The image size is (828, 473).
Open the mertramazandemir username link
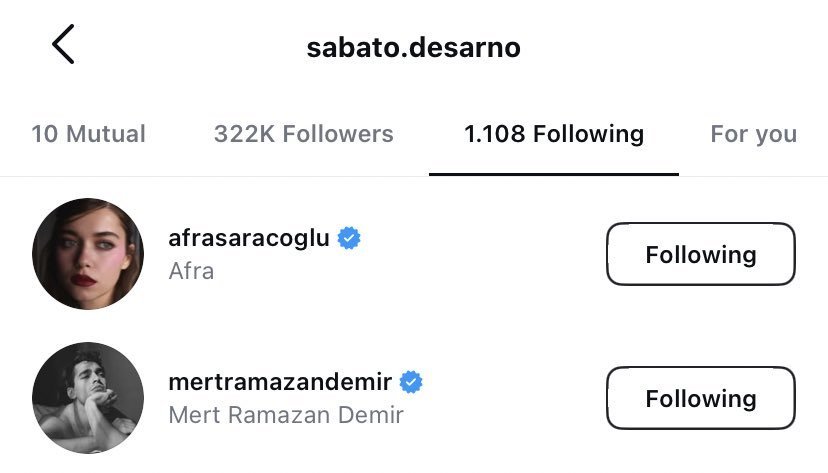pos(283,382)
